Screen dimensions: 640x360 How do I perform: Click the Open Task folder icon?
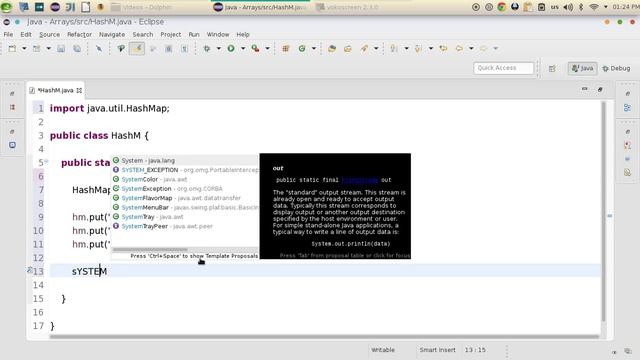(348, 49)
